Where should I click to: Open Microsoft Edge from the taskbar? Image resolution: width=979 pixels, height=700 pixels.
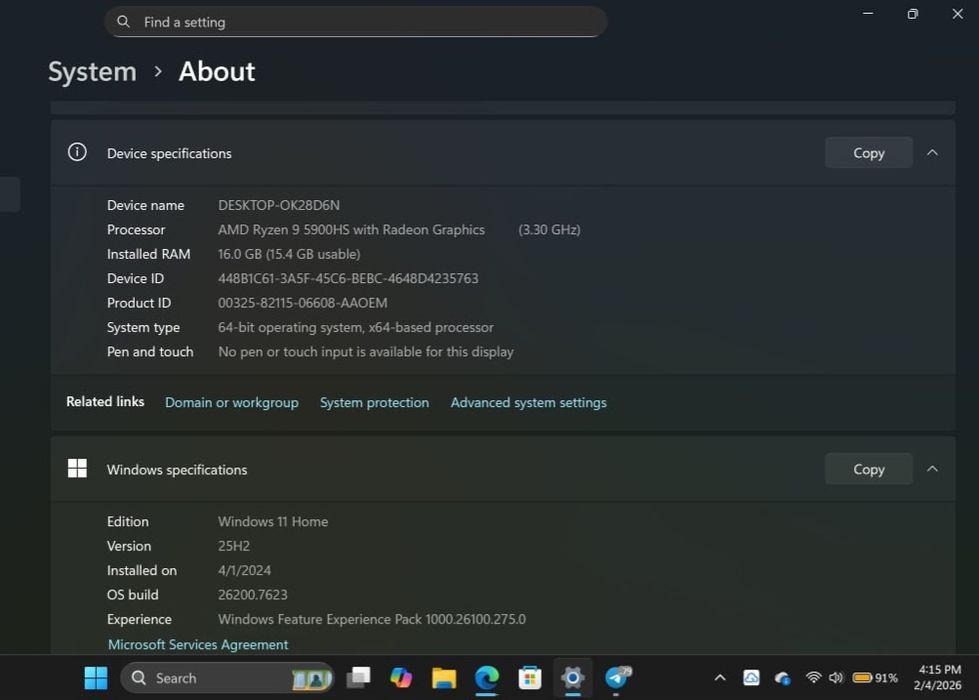487,678
